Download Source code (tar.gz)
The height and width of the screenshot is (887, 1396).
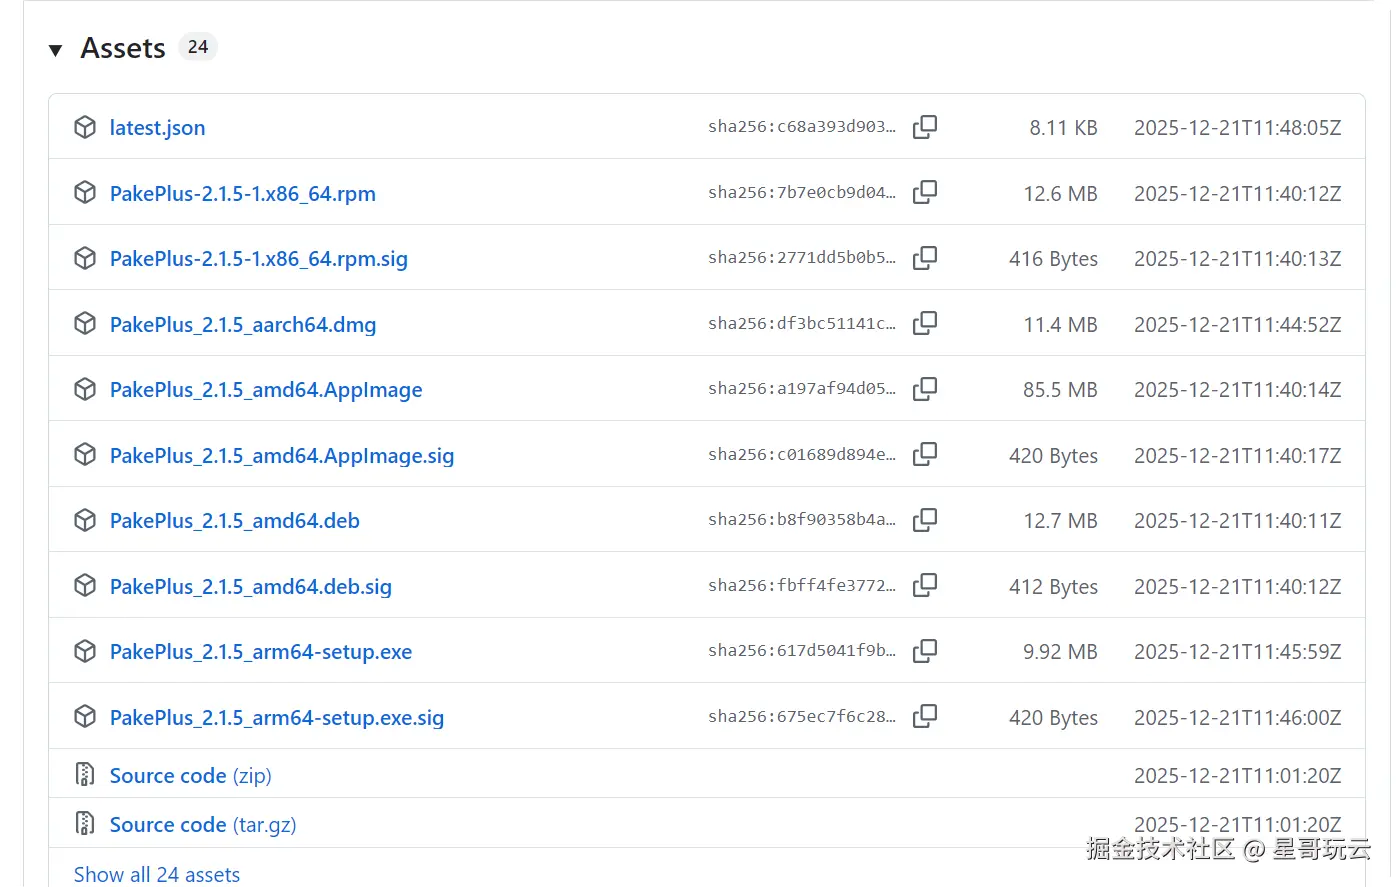203,825
